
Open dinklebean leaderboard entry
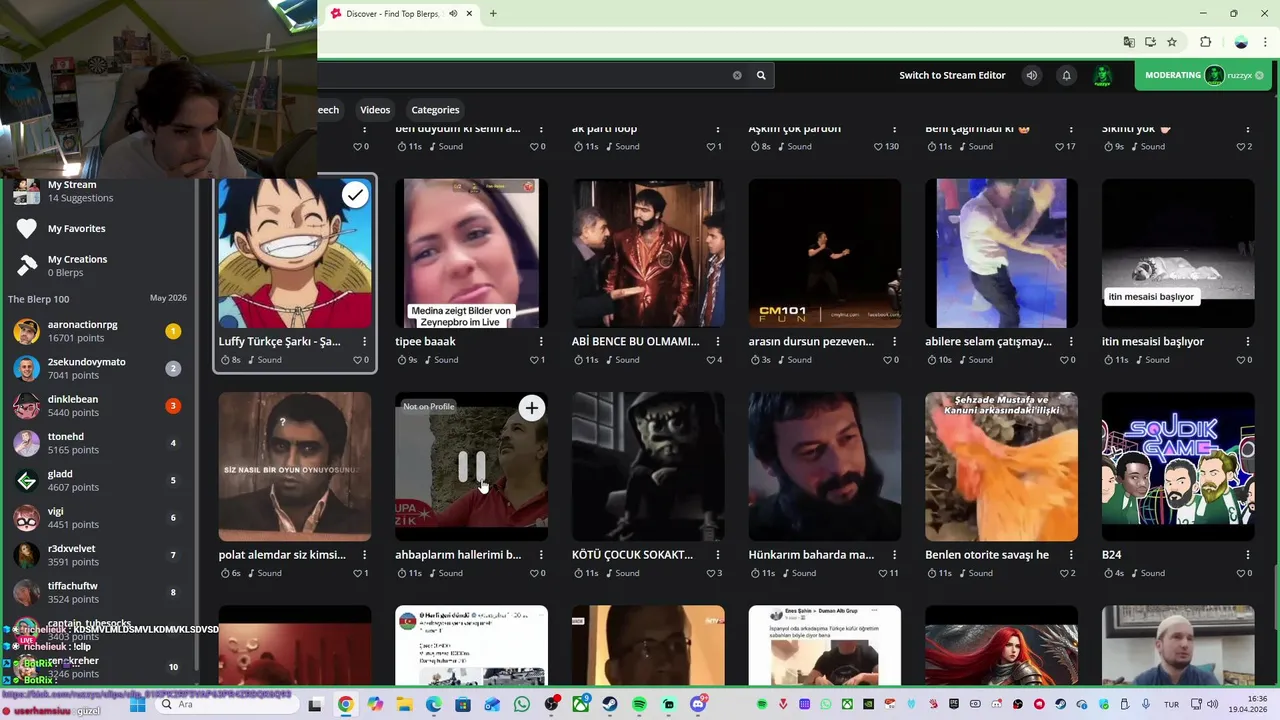click(97, 406)
